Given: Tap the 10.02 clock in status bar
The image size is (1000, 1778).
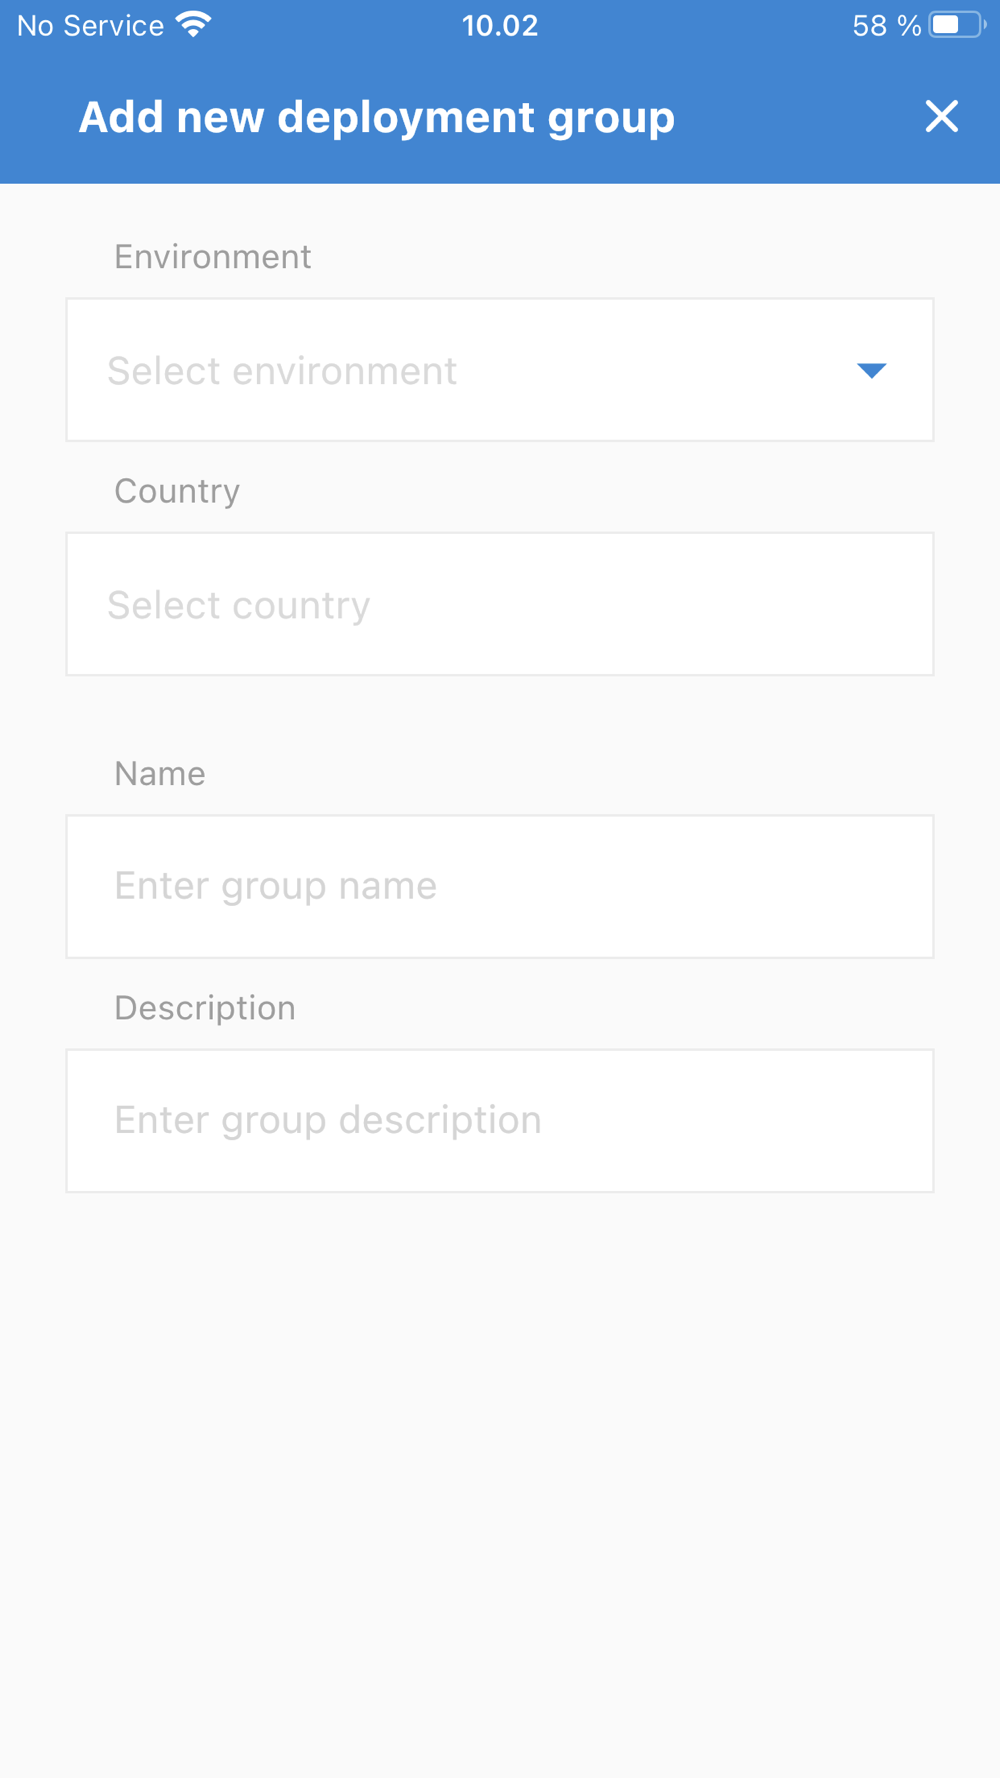Looking at the screenshot, I should 500,25.
